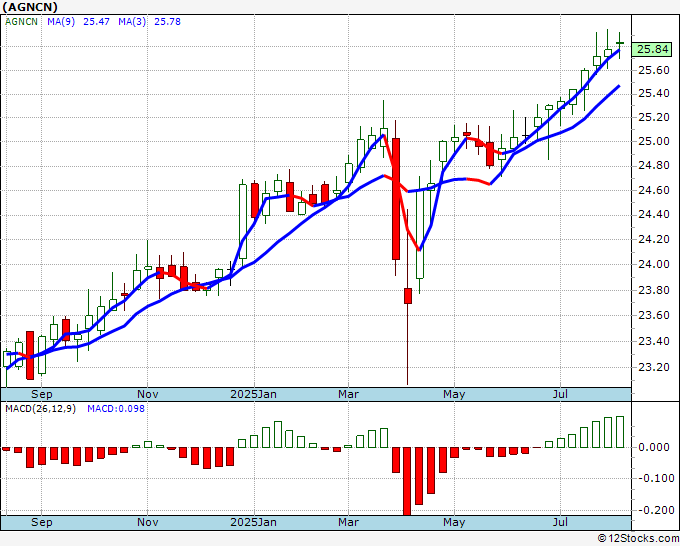The height and width of the screenshot is (546, 680).
Task: Click the 0.000 MACD axis label
Action: (654, 447)
